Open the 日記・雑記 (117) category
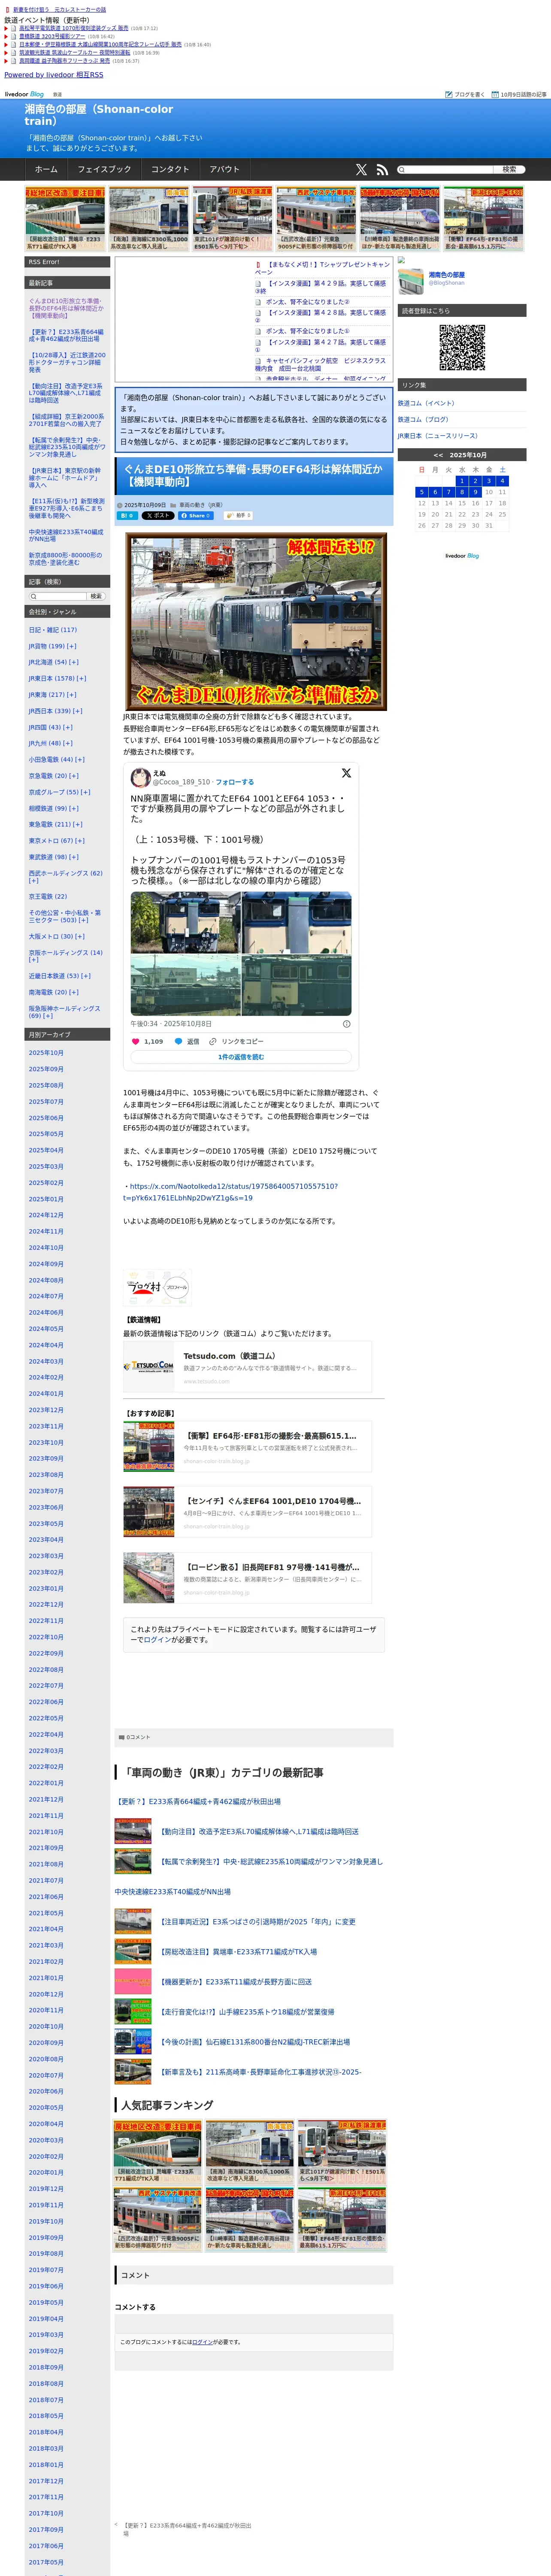The height and width of the screenshot is (2576, 551). (x=53, y=630)
